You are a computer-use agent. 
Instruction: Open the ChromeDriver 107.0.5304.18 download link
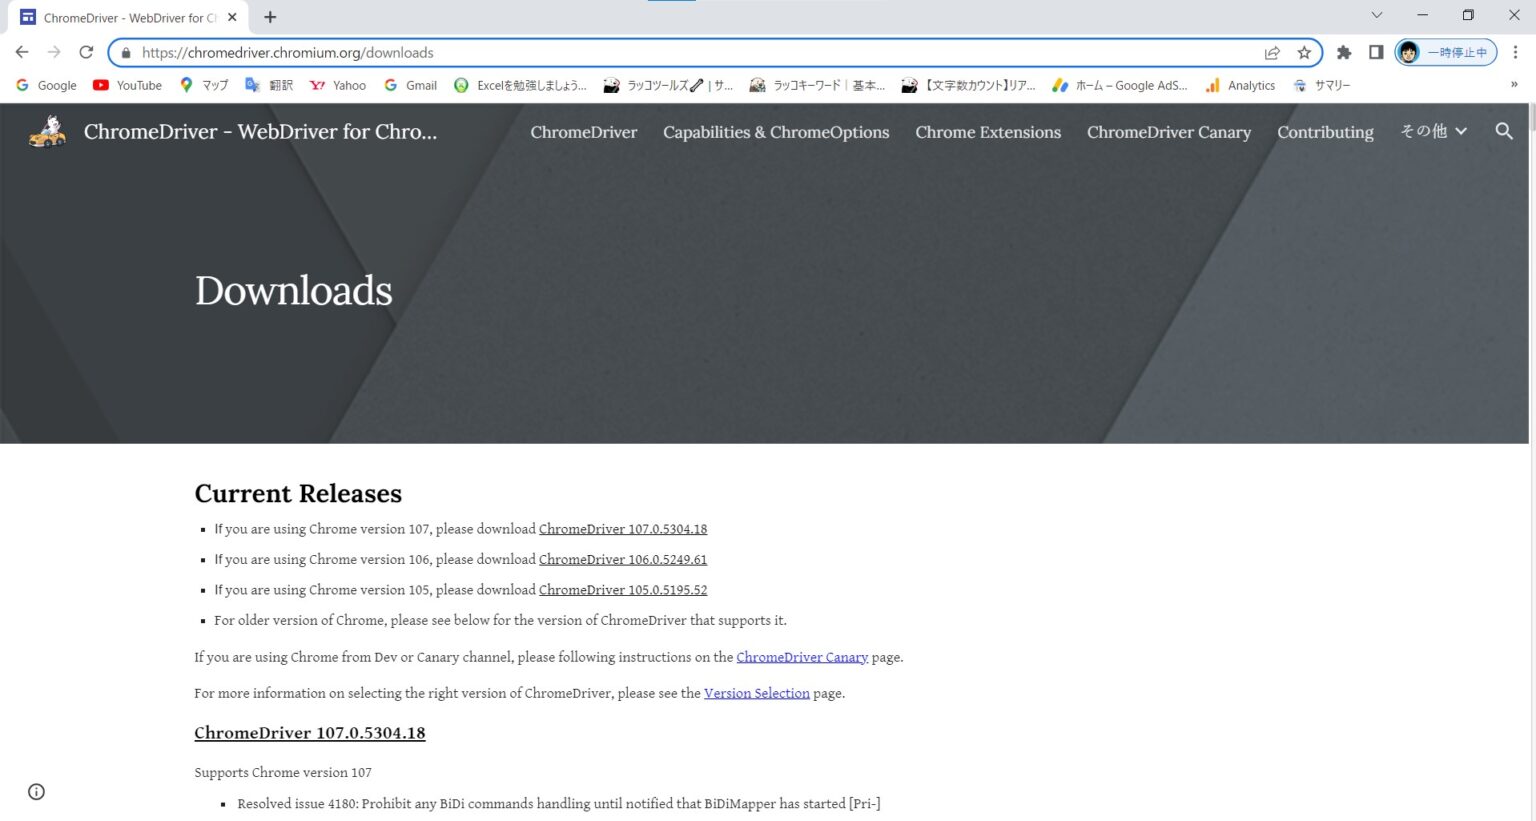pos(622,528)
